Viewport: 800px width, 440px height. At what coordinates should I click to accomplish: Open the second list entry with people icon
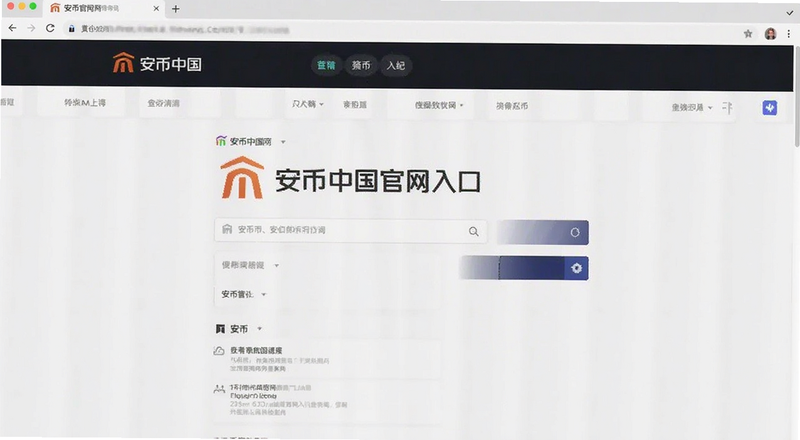coord(327,400)
